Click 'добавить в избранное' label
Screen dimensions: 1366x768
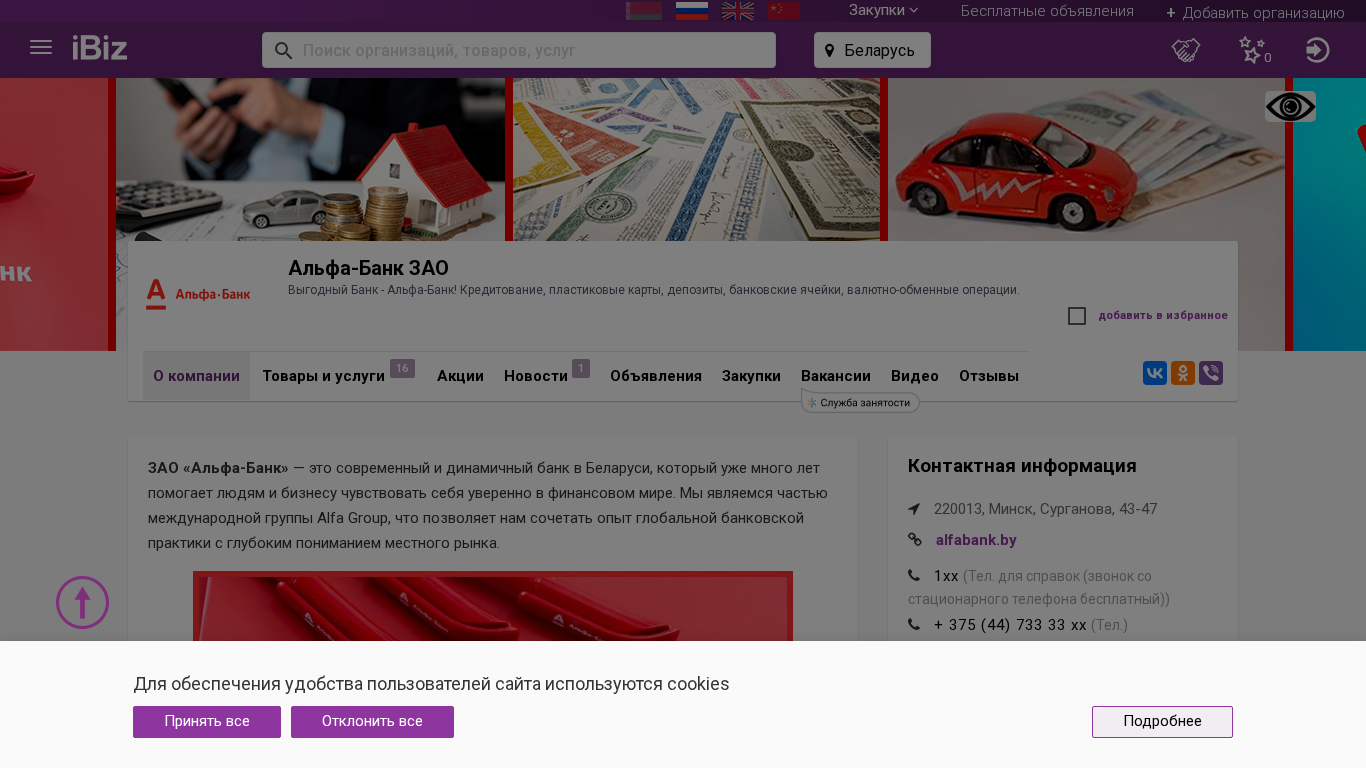pos(1163,316)
